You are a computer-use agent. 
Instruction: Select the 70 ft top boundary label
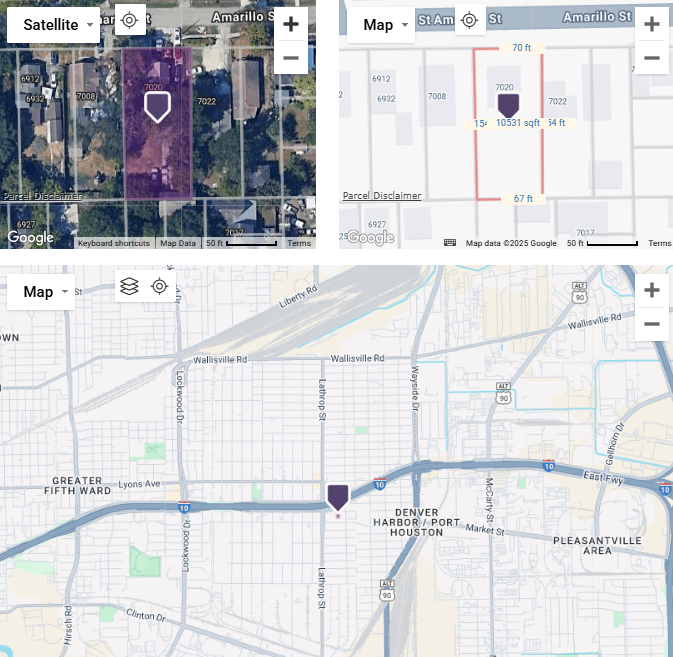(x=521, y=48)
